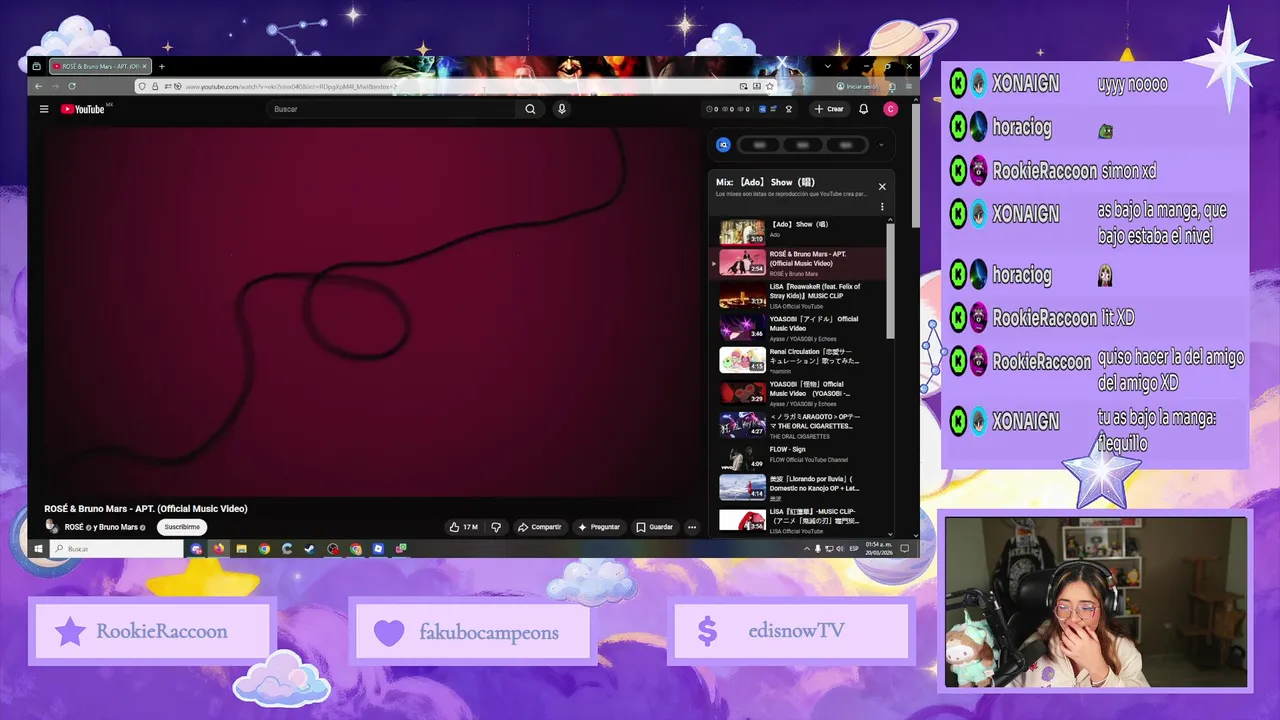Click the ESP language indicator
Viewport: 1280px width, 720px height.
coord(854,548)
